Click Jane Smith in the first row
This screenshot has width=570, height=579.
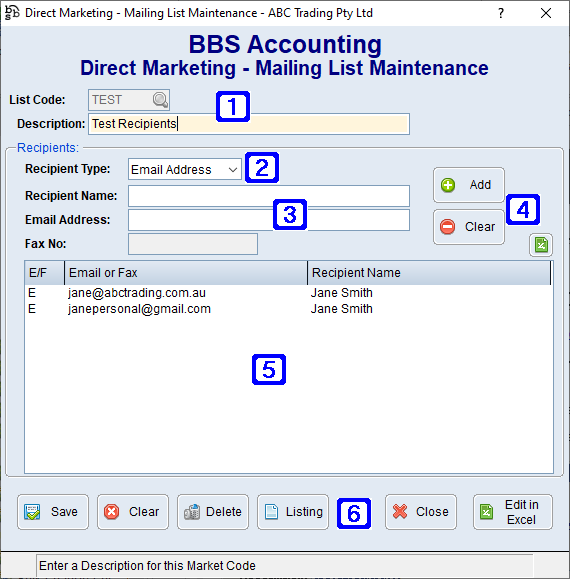341,293
